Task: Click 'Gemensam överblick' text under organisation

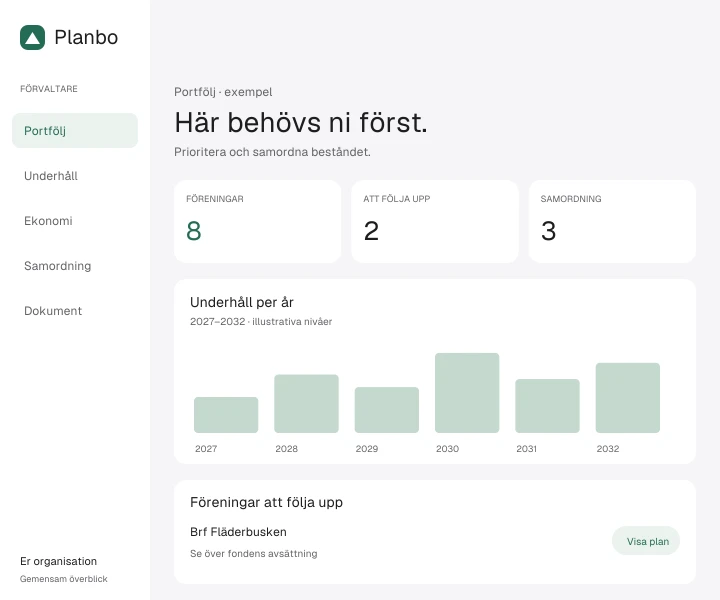Action: pos(63,579)
